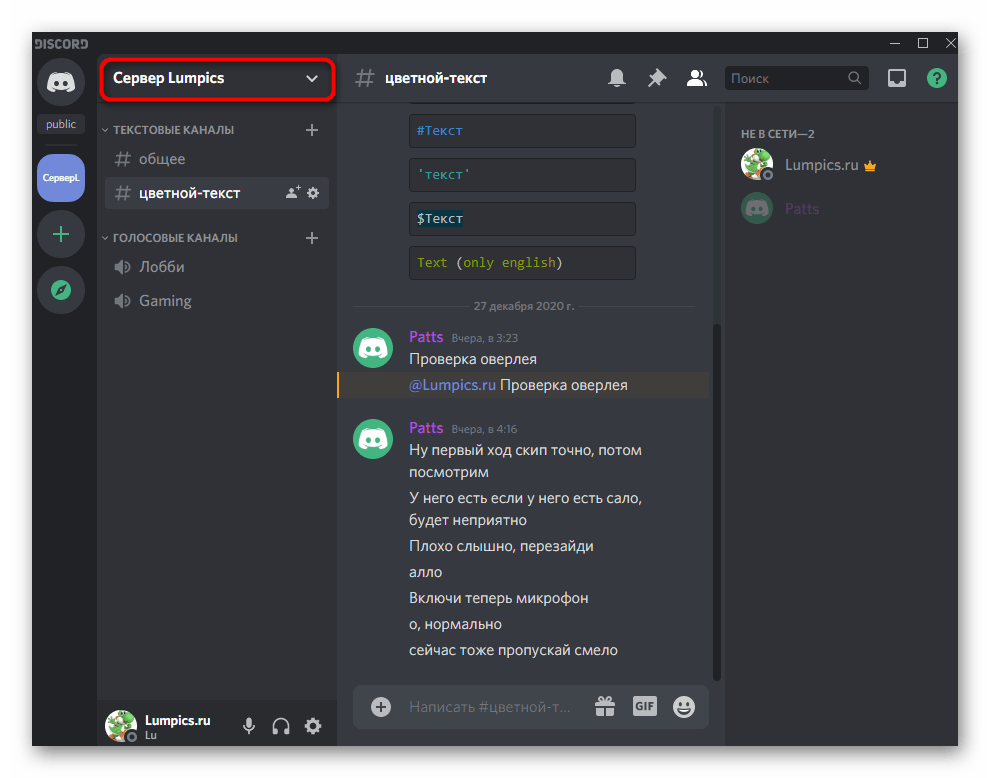Click the Поиск search field
This screenshot has height=778, width=990.
coord(797,78)
